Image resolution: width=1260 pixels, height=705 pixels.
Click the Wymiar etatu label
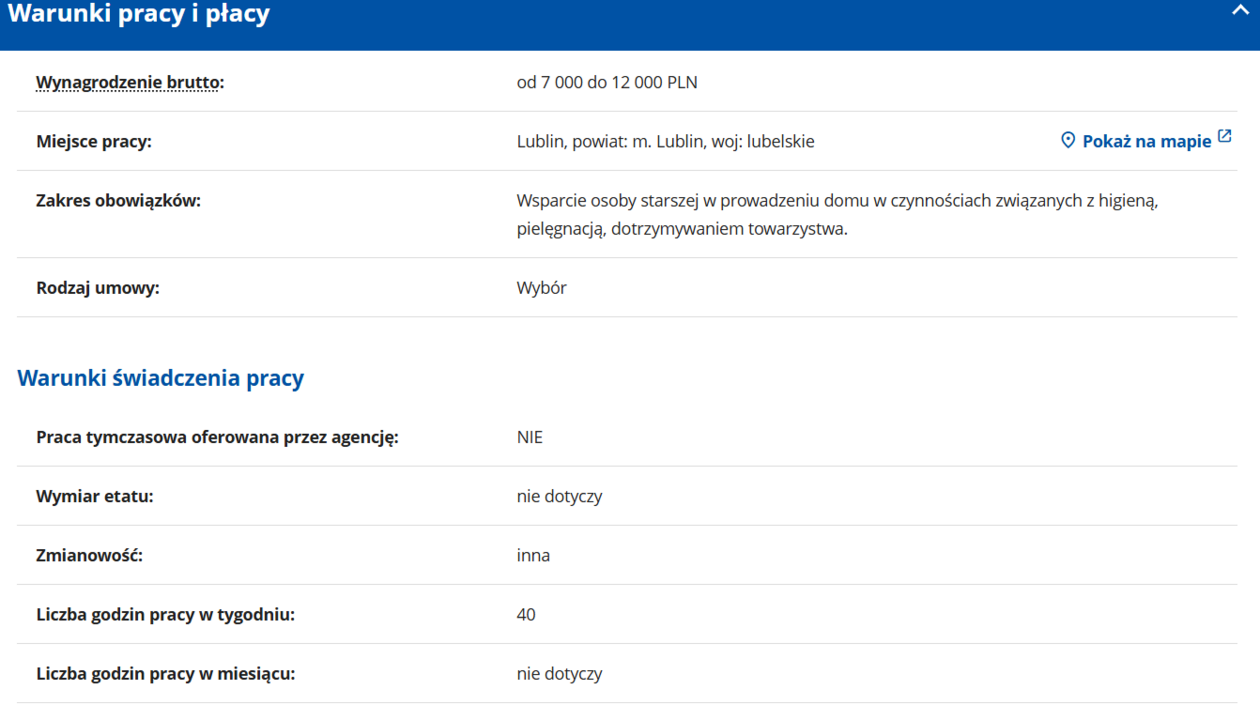pos(95,496)
